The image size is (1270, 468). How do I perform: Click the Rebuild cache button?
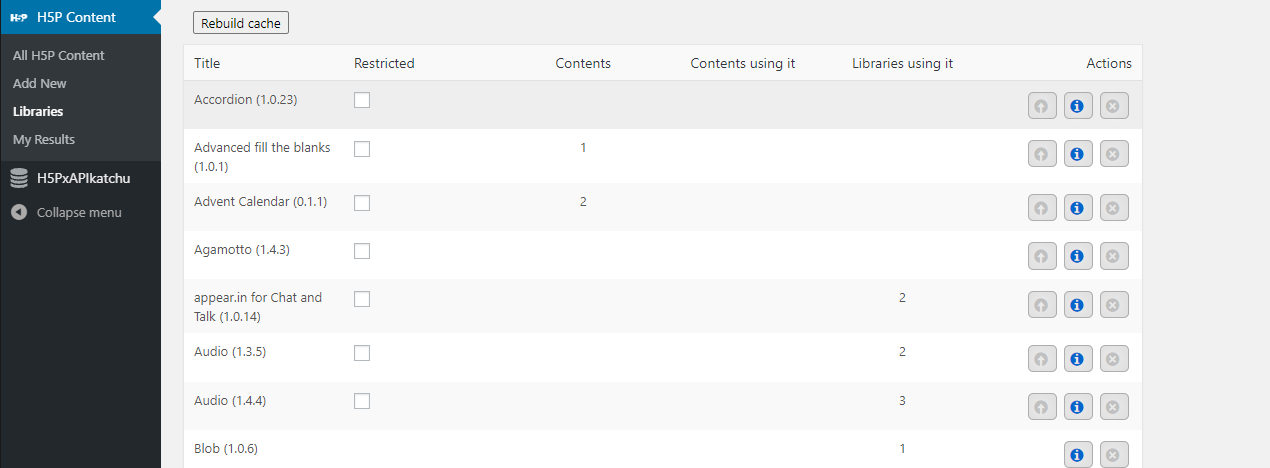click(241, 23)
